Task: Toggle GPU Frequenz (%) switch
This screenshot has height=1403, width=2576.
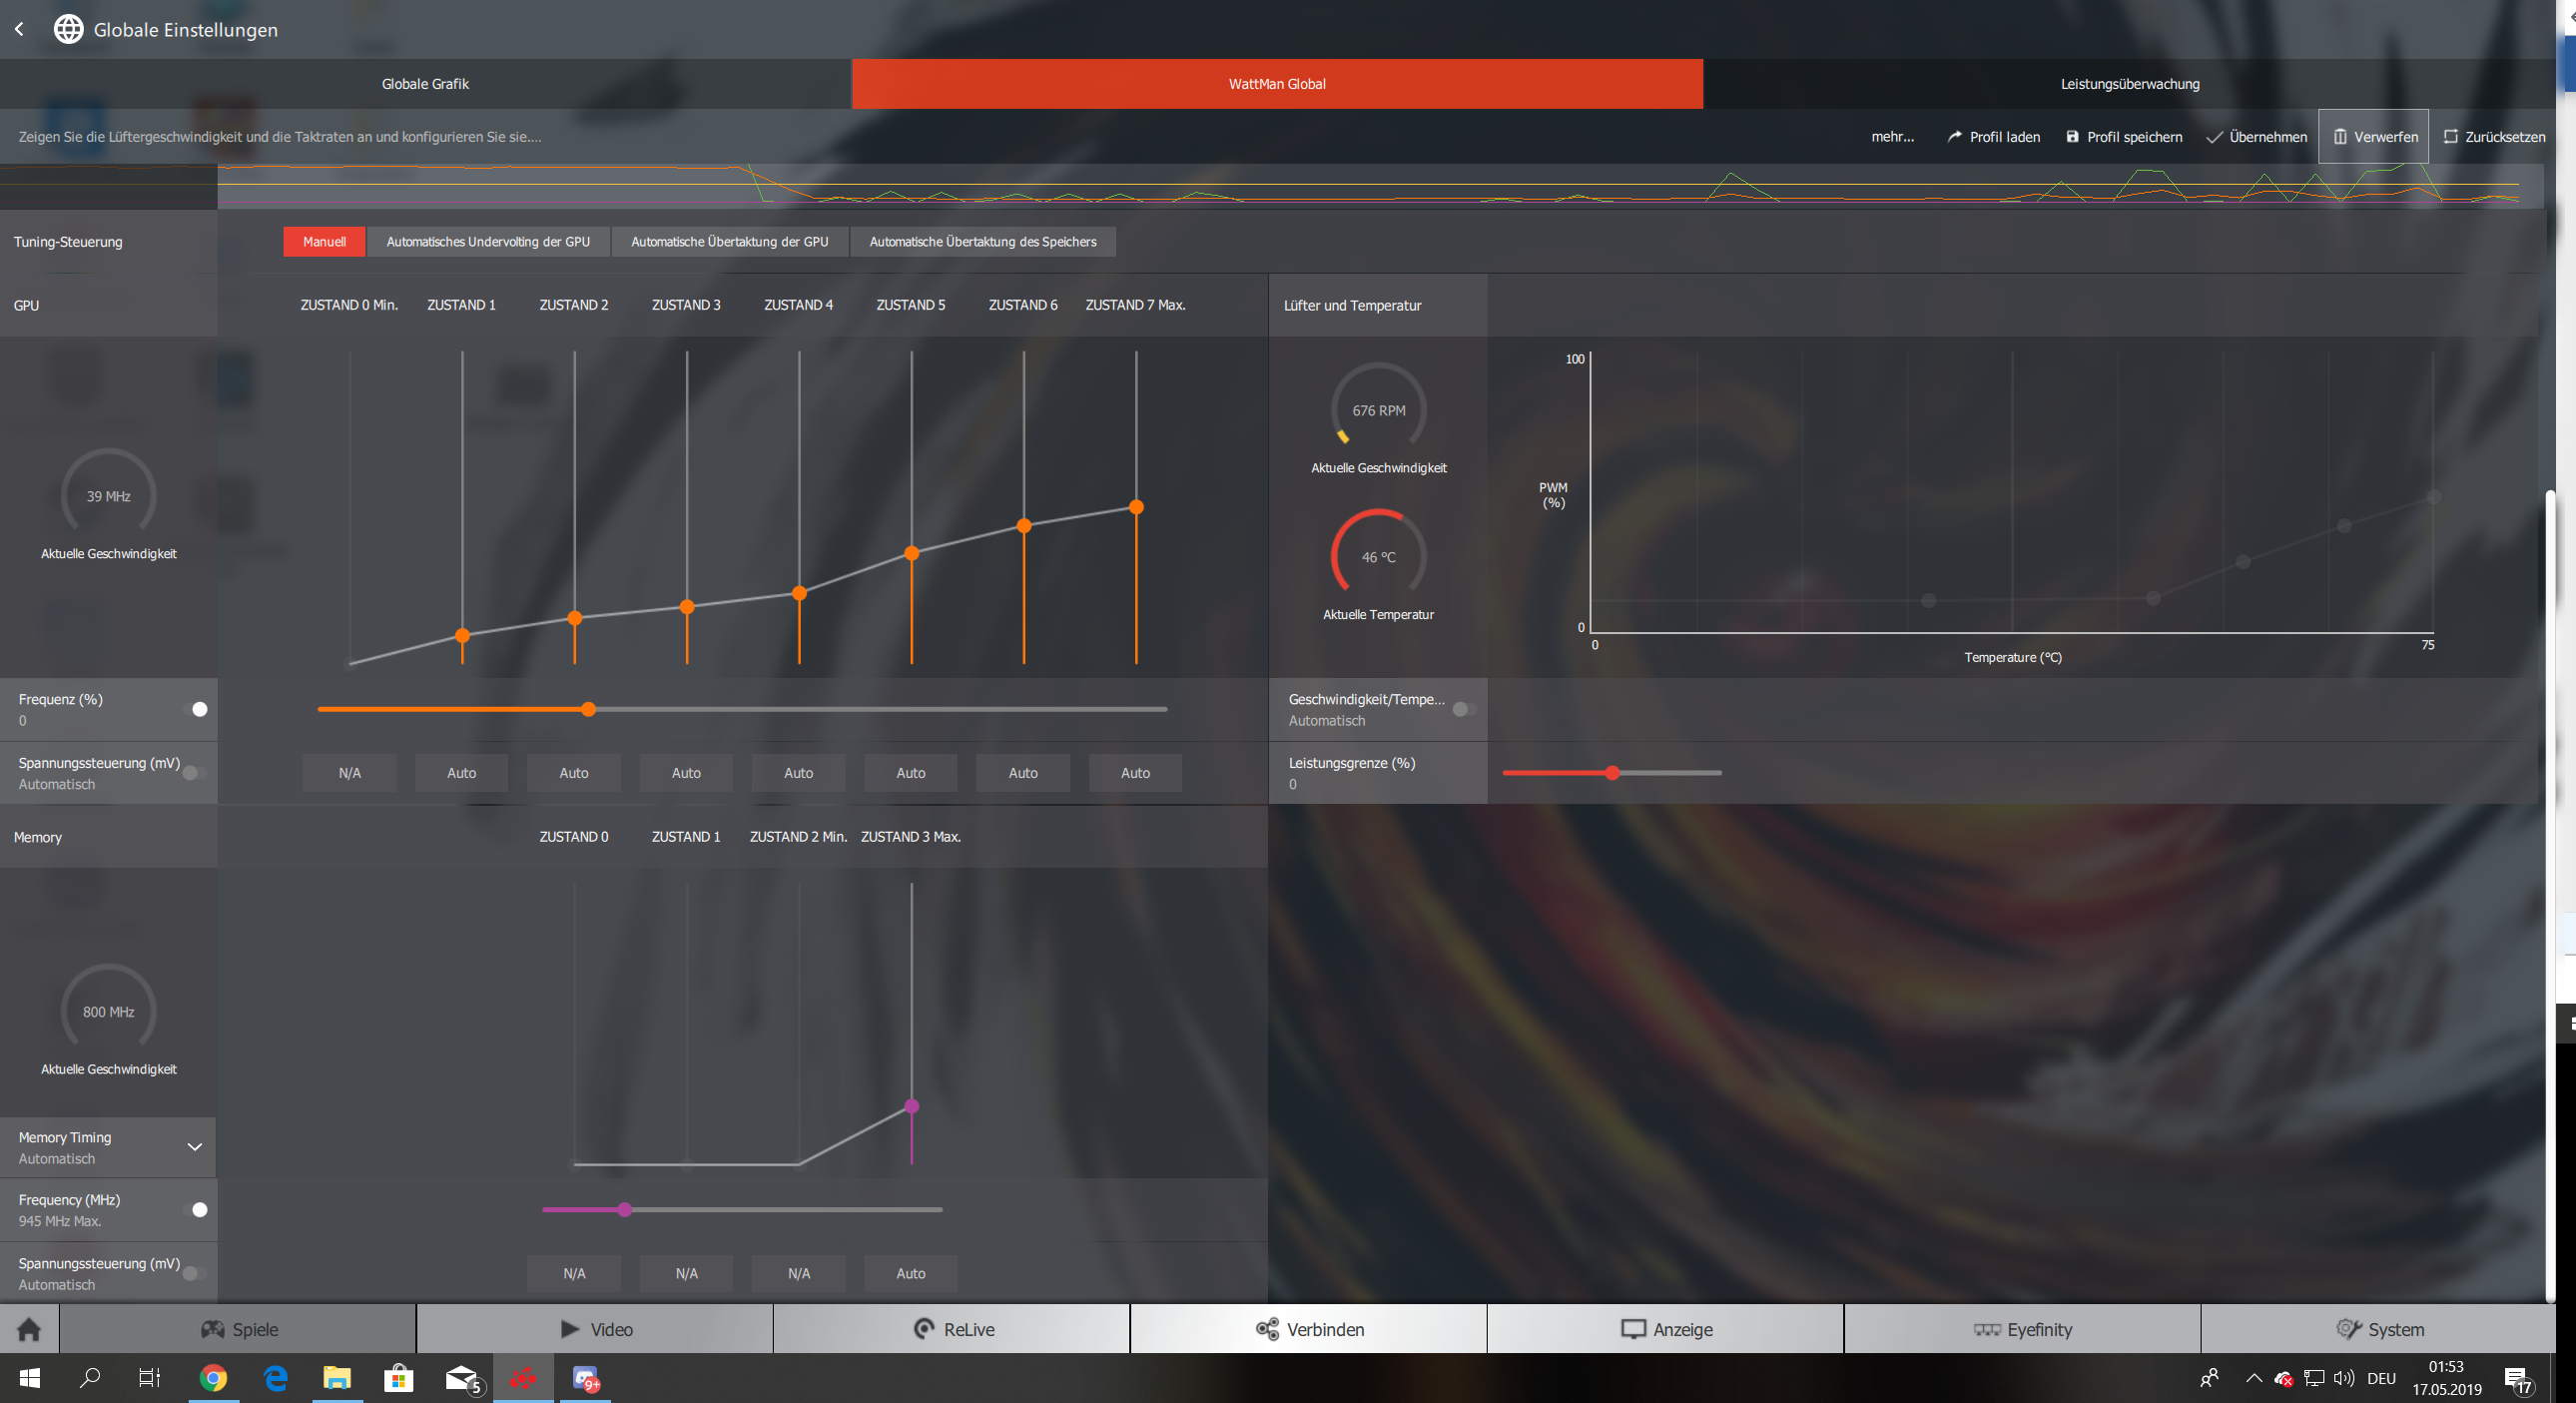Action: click(198, 709)
